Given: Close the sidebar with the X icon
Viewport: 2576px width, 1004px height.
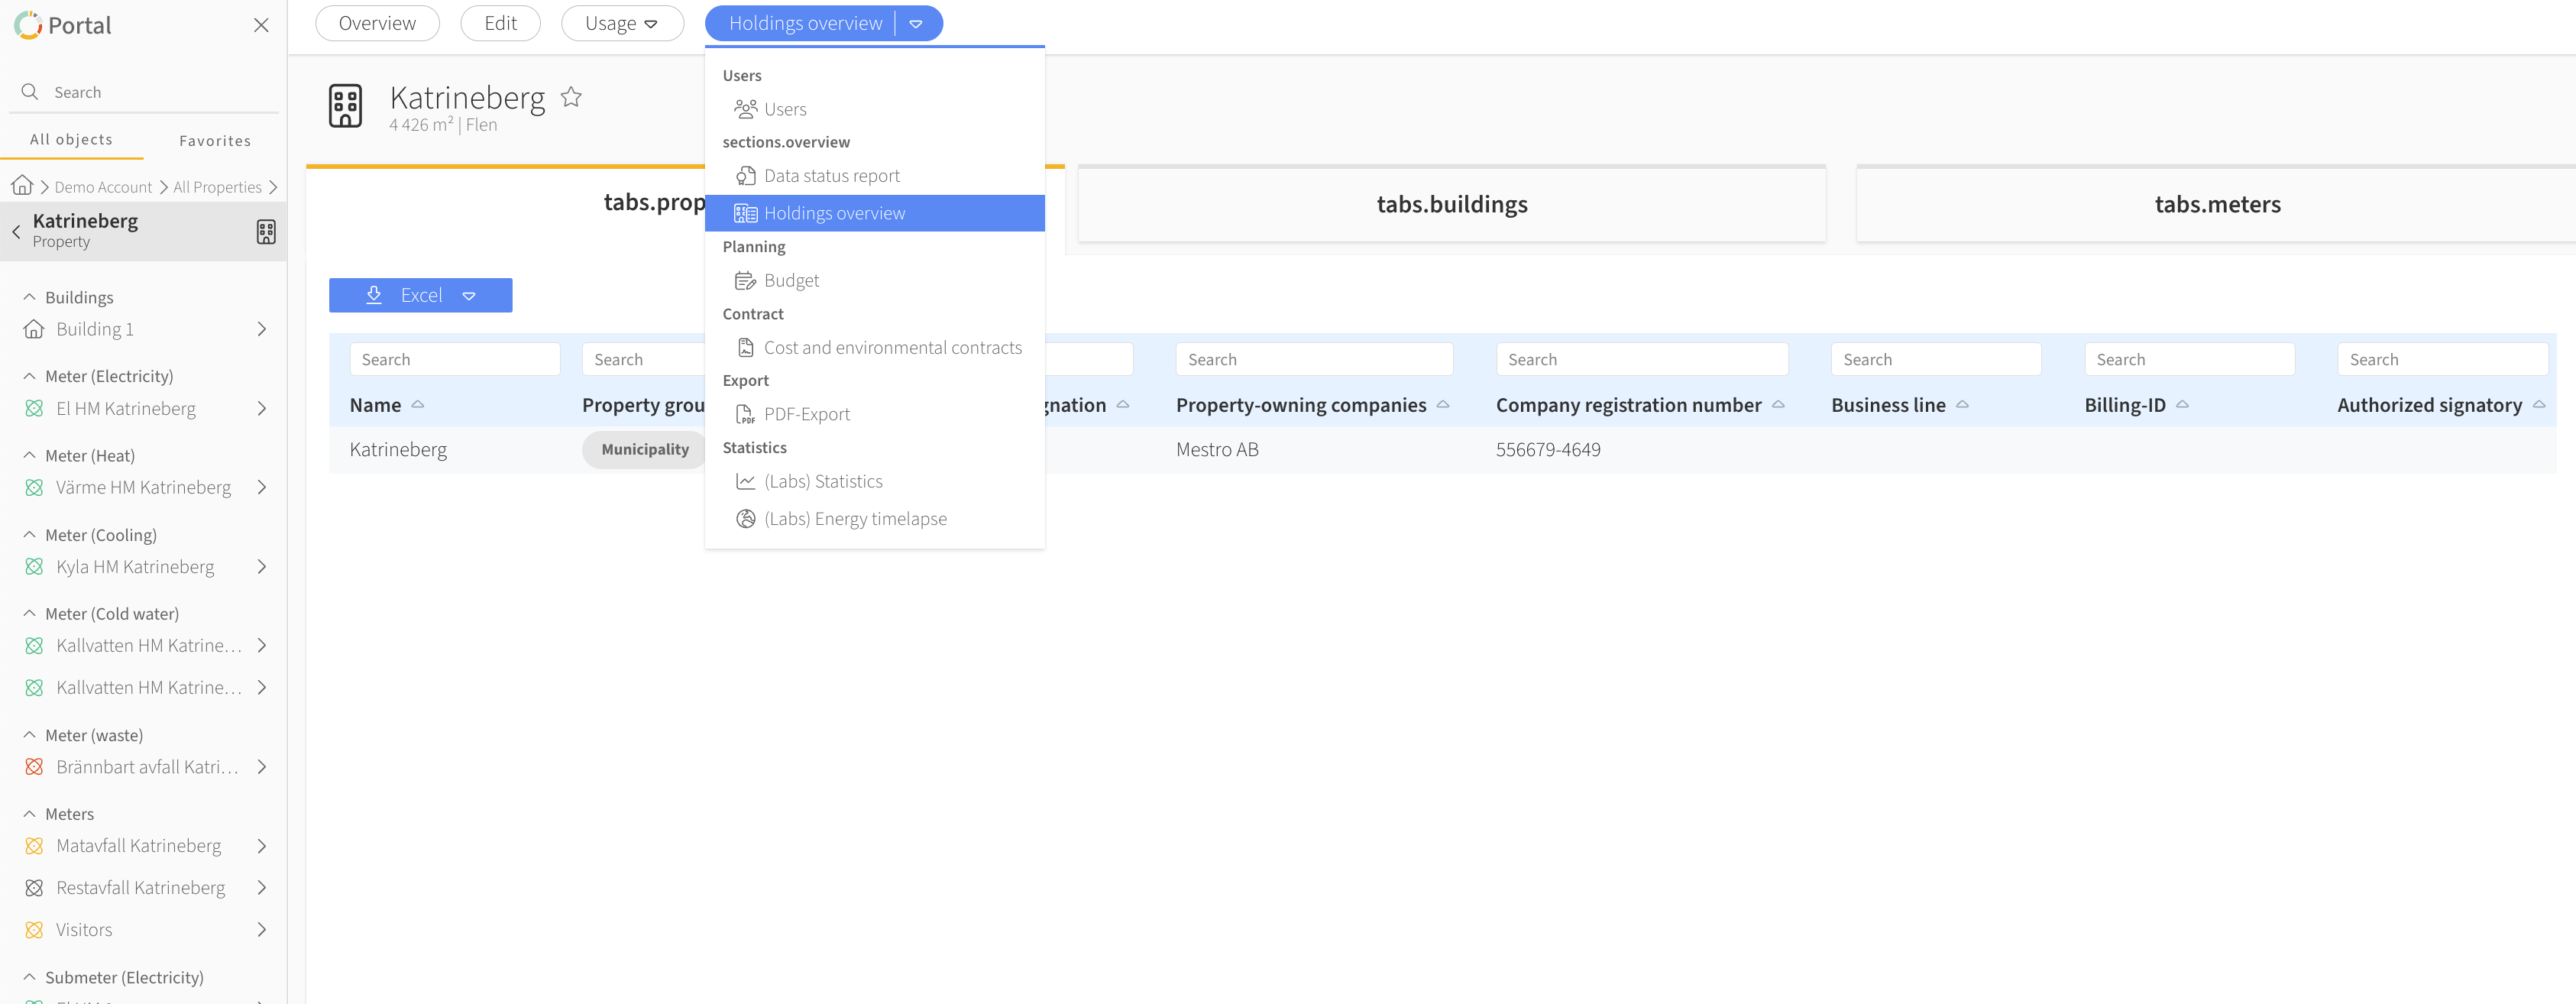Looking at the screenshot, I should [x=261, y=25].
